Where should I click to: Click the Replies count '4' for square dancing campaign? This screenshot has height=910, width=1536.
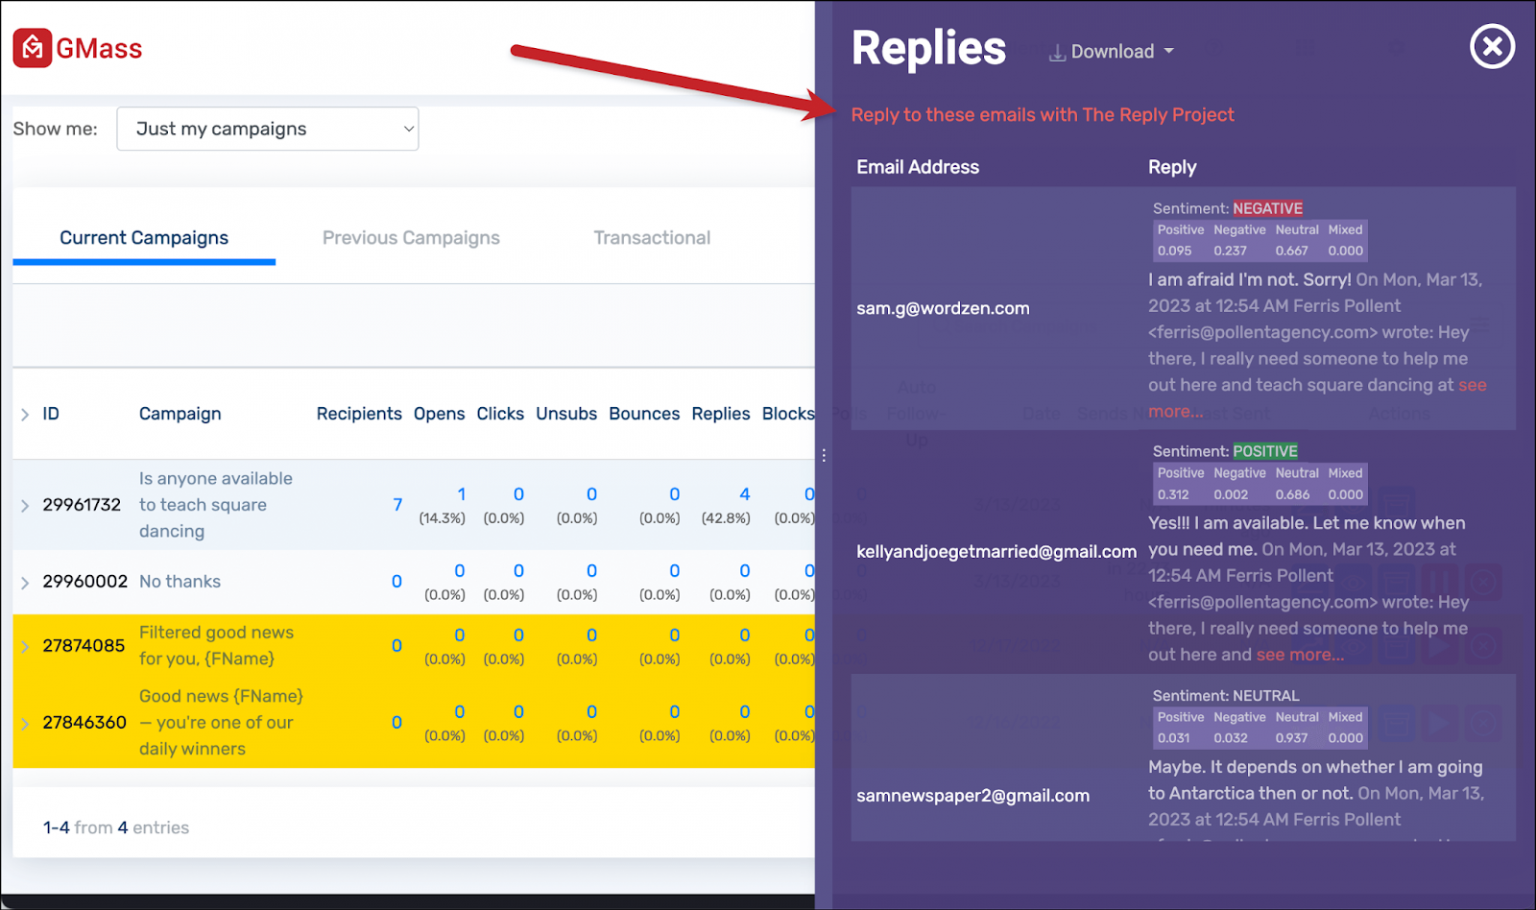[x=744, y=494]
